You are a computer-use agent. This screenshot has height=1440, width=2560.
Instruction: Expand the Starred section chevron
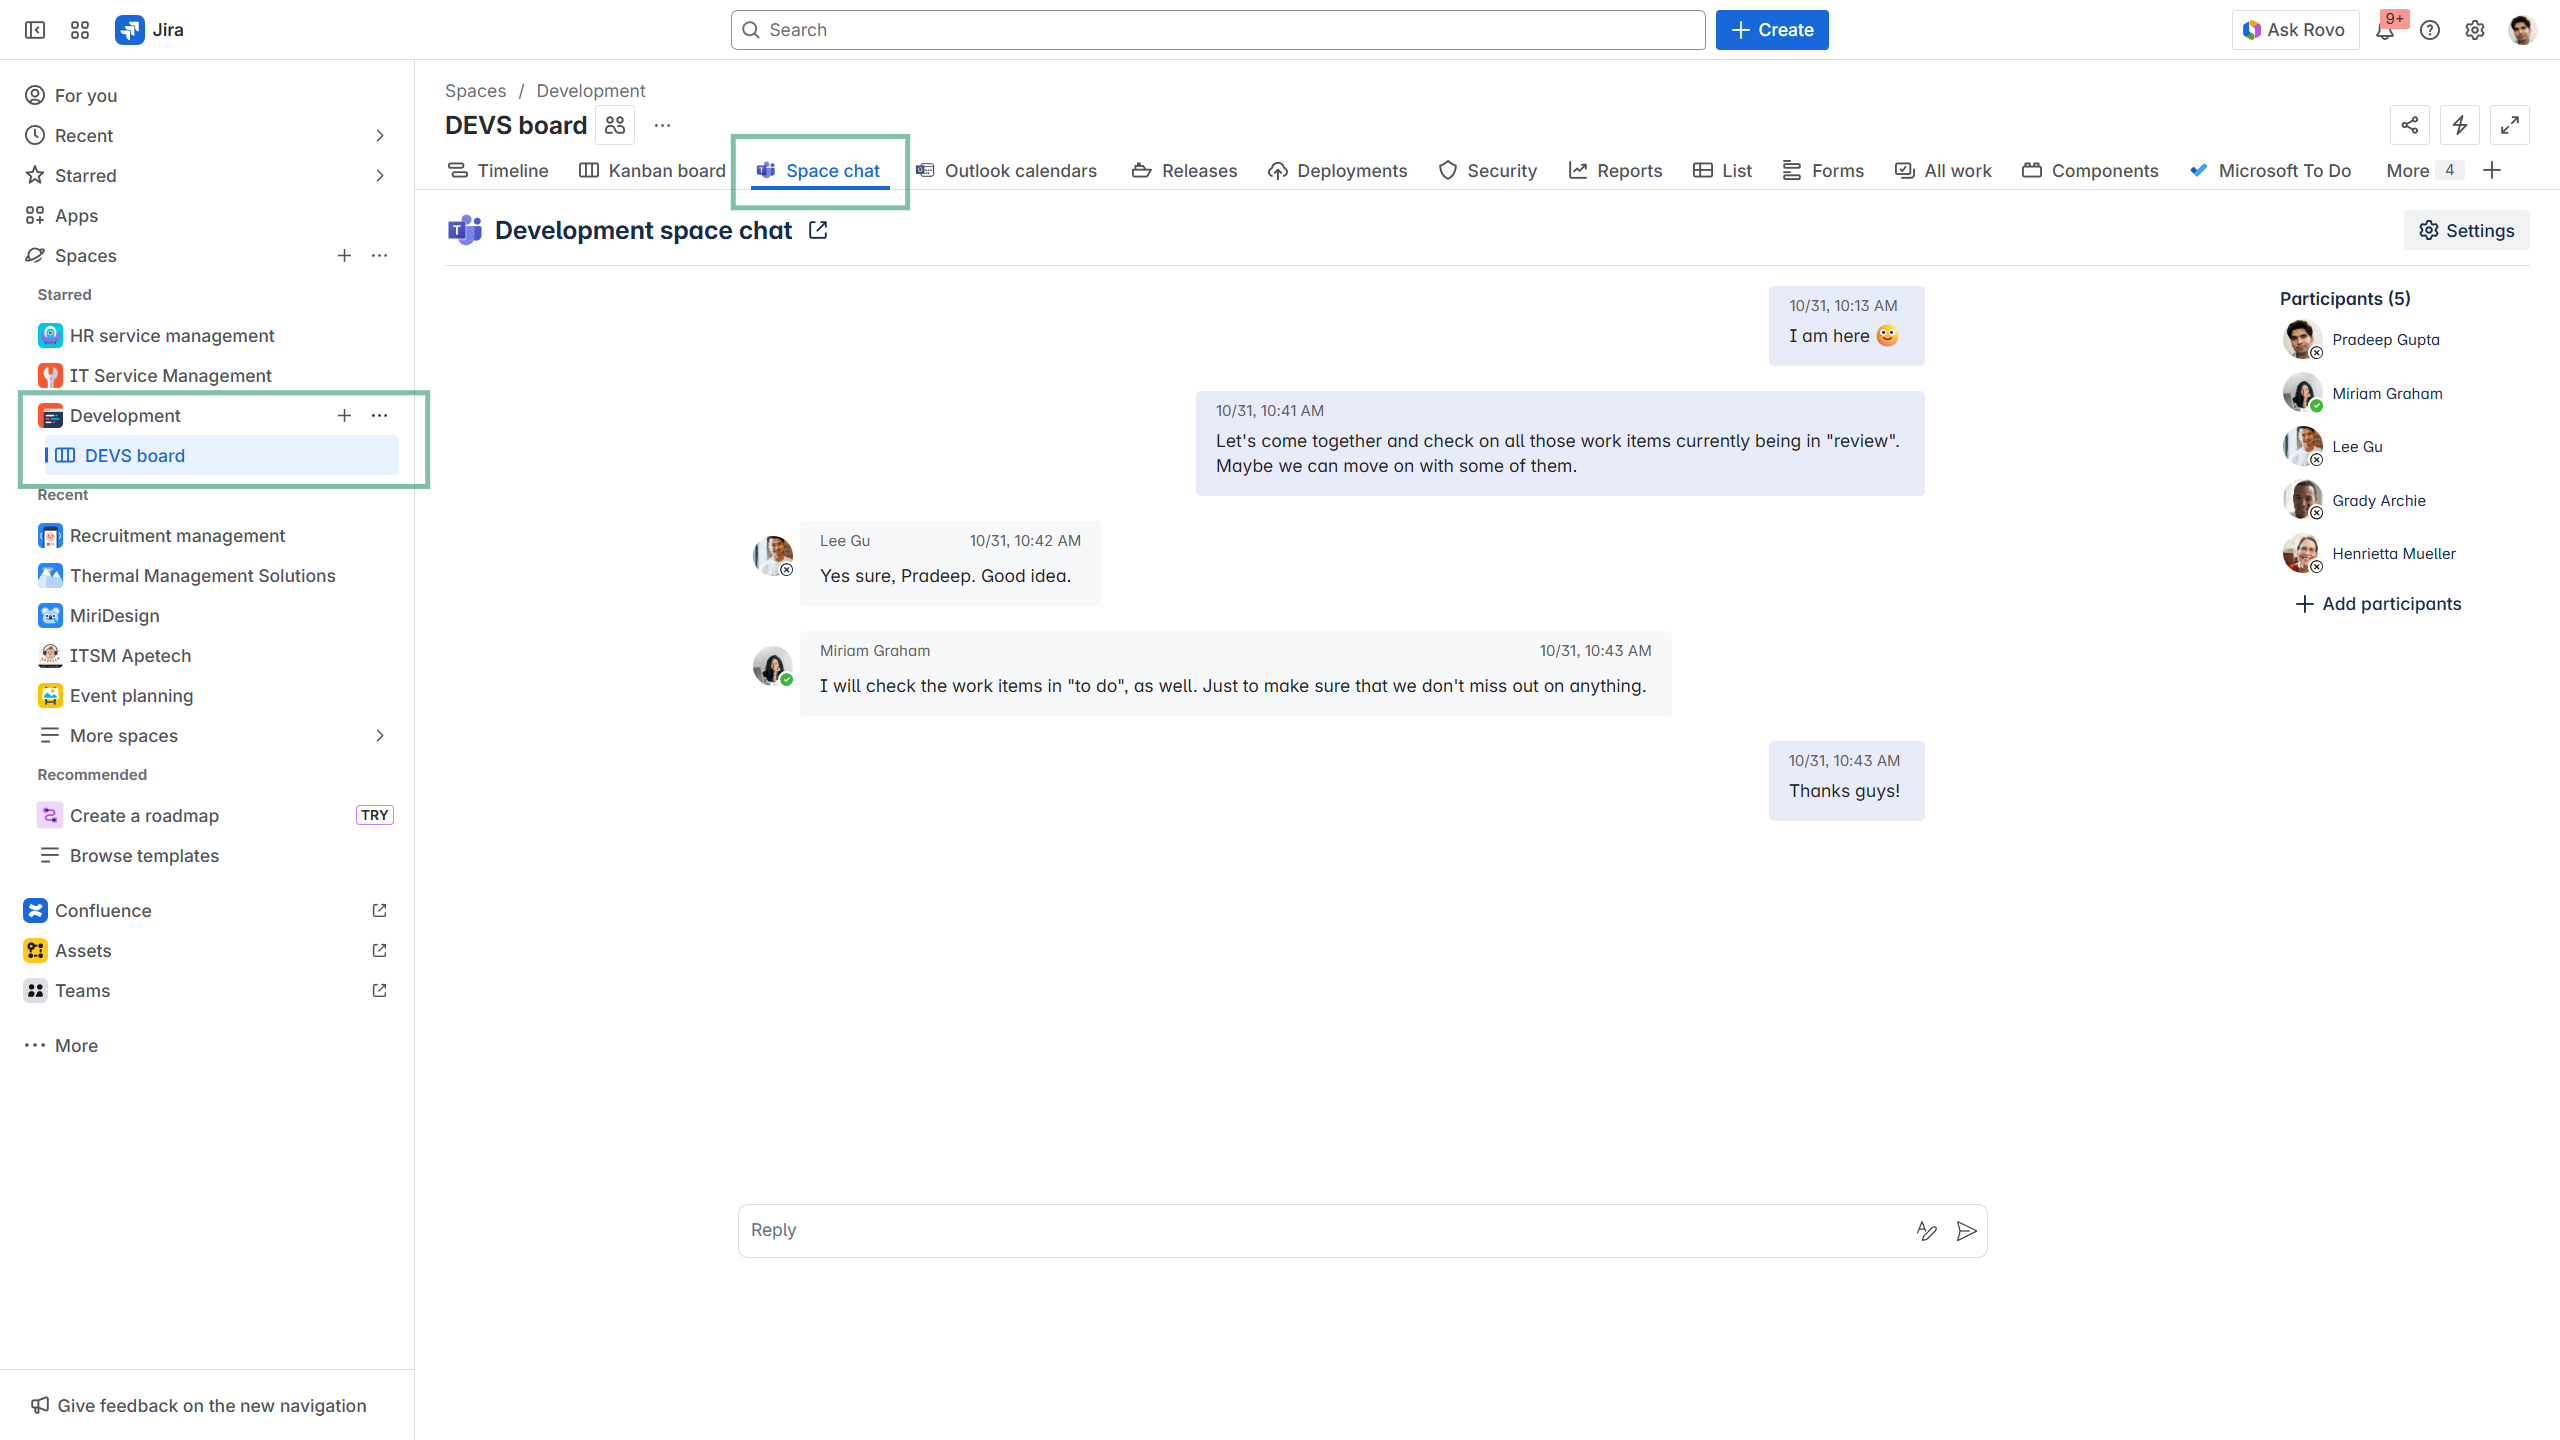(x=379, y=175)
